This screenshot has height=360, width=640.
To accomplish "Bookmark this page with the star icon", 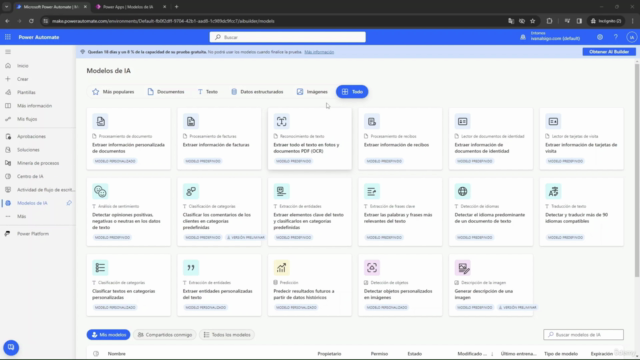I will click(533, 21).
